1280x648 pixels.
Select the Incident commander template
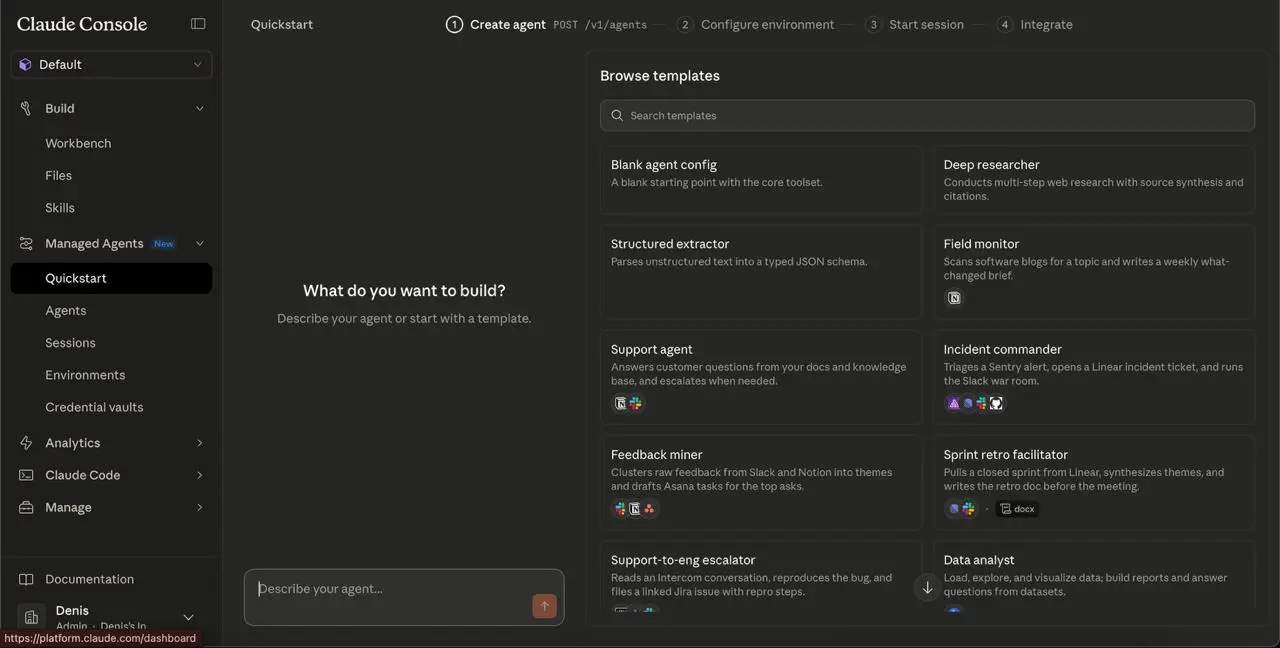[x=1094, y=377]
